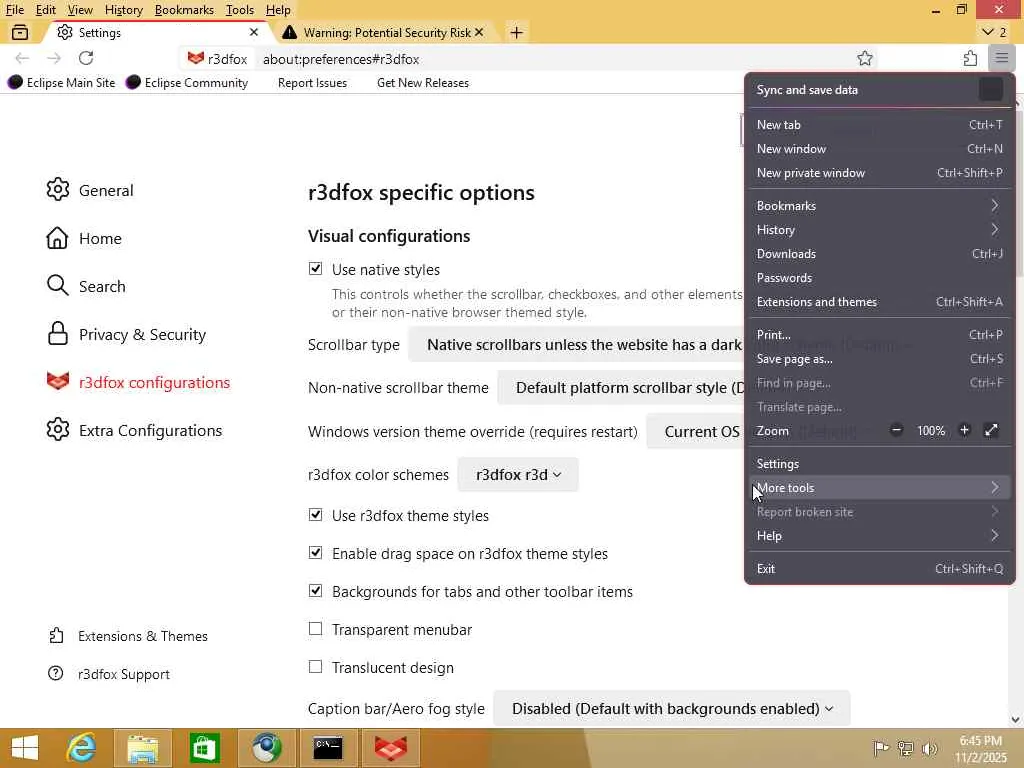1024x768 pixels.
Task: Click the network icon in system tray
Action: (x=905, y=748)
